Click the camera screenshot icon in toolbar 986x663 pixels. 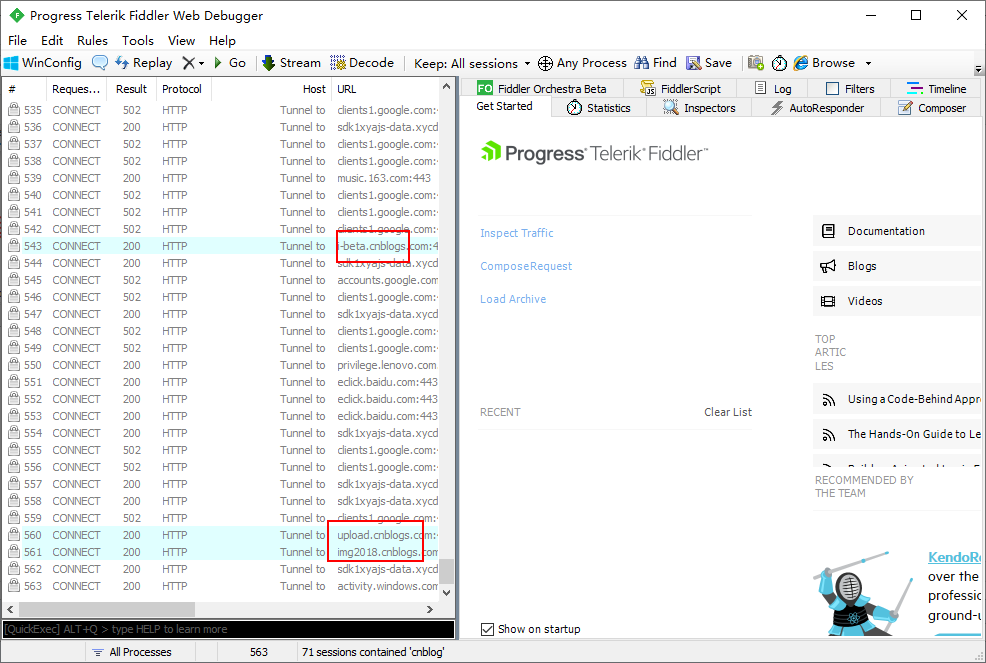click(x=756, y=63)
